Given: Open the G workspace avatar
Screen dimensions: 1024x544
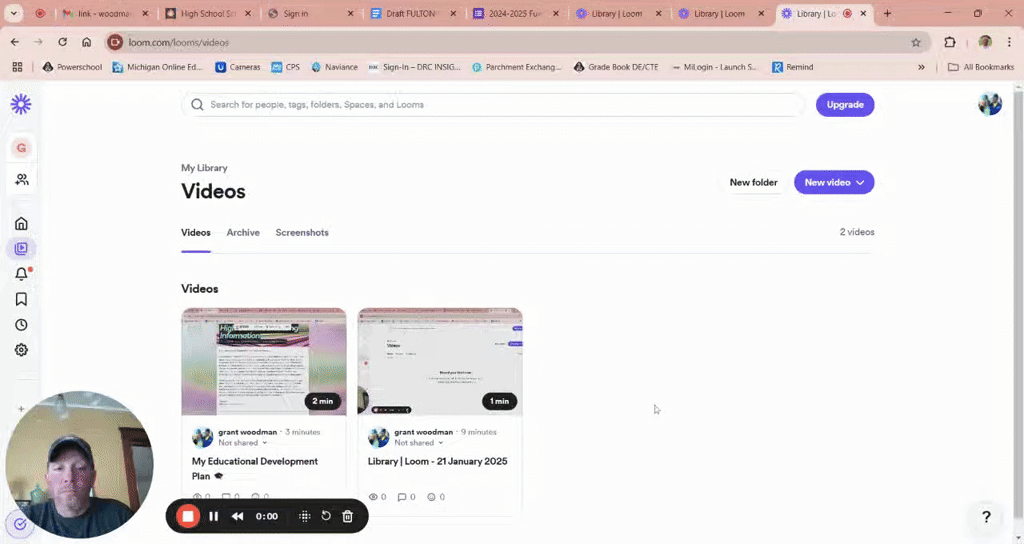Looking at the screenshot, I should 21,148.
